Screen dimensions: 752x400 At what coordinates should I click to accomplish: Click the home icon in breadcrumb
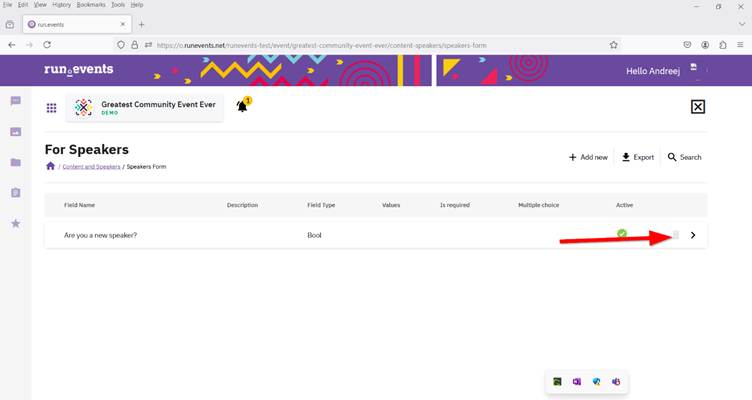click(x=50, y=166)
